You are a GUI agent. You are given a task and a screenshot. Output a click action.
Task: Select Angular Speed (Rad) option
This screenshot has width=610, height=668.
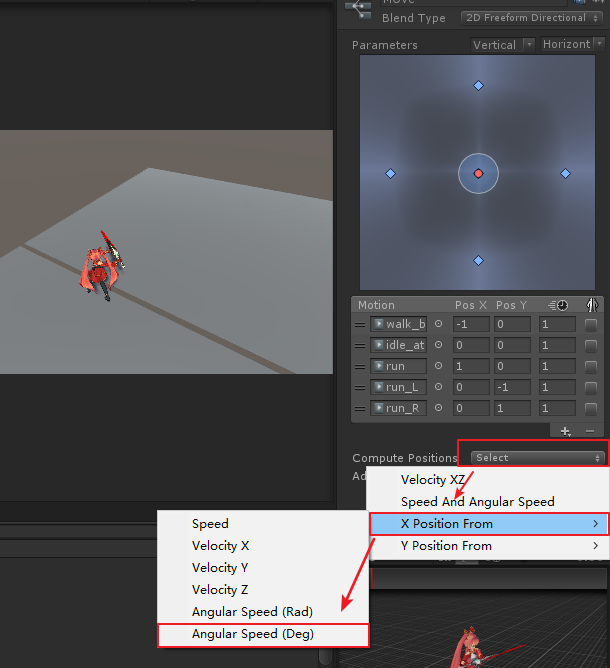263,612
